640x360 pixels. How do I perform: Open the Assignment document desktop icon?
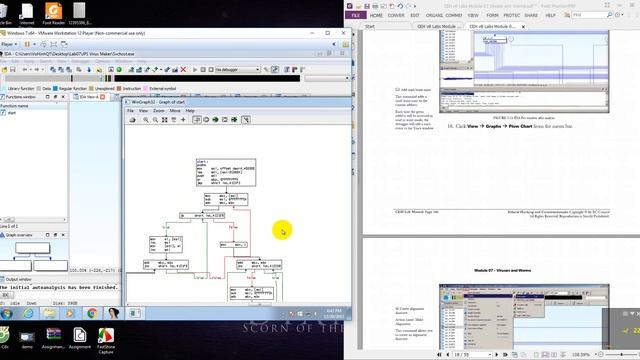(x=80, y=338)
